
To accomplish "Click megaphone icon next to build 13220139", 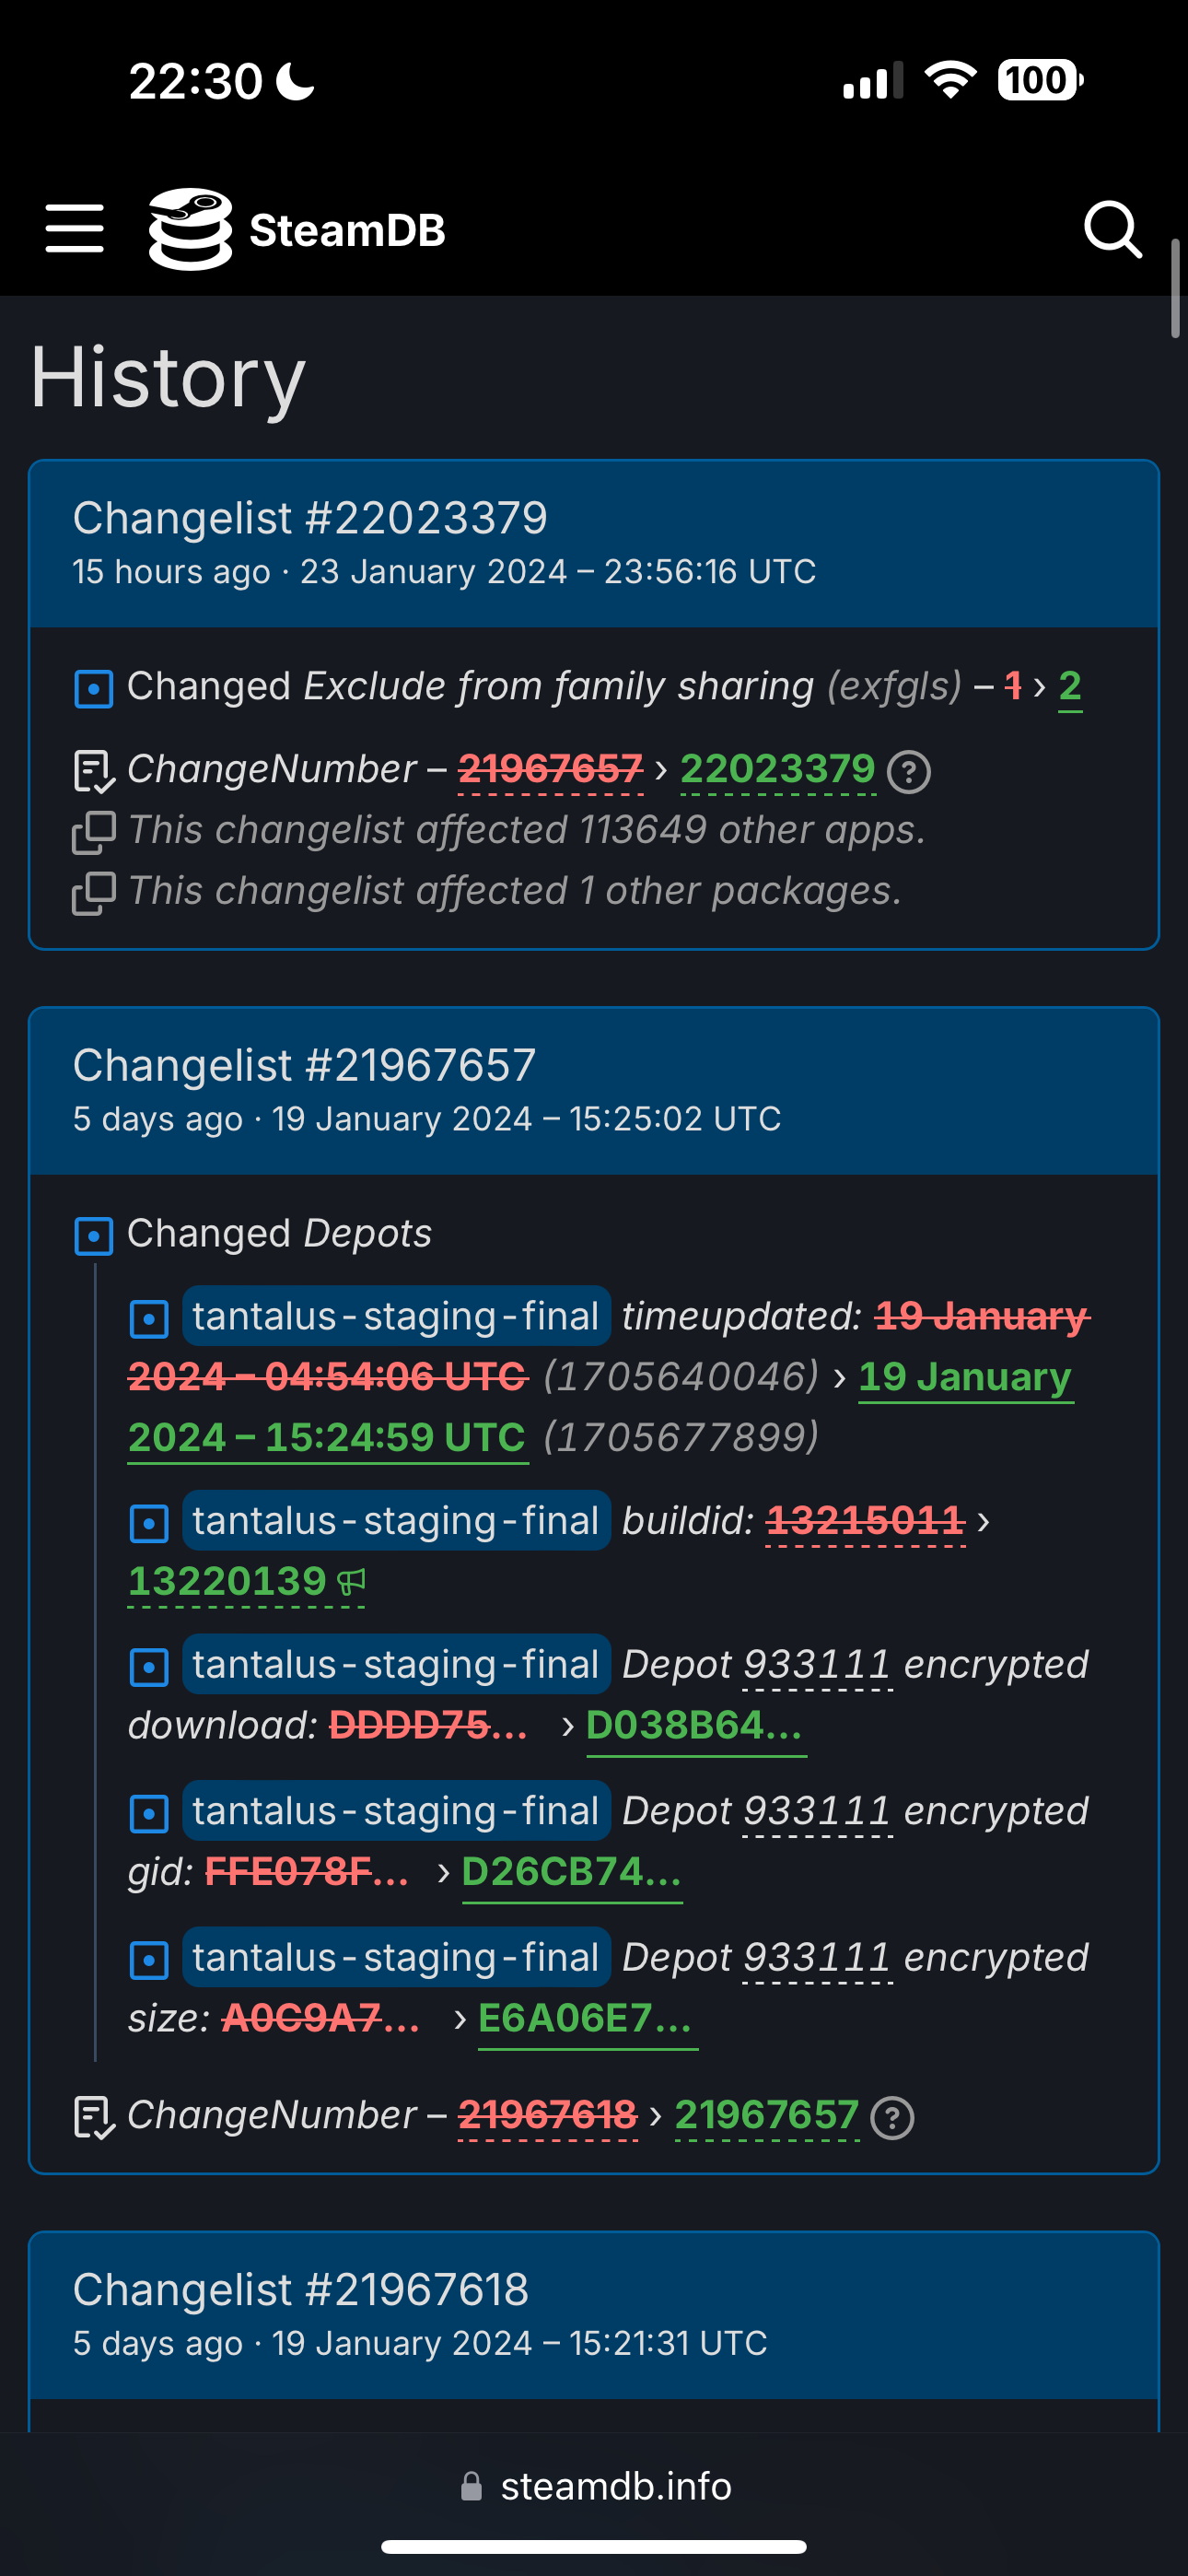I will [351, 1582].
